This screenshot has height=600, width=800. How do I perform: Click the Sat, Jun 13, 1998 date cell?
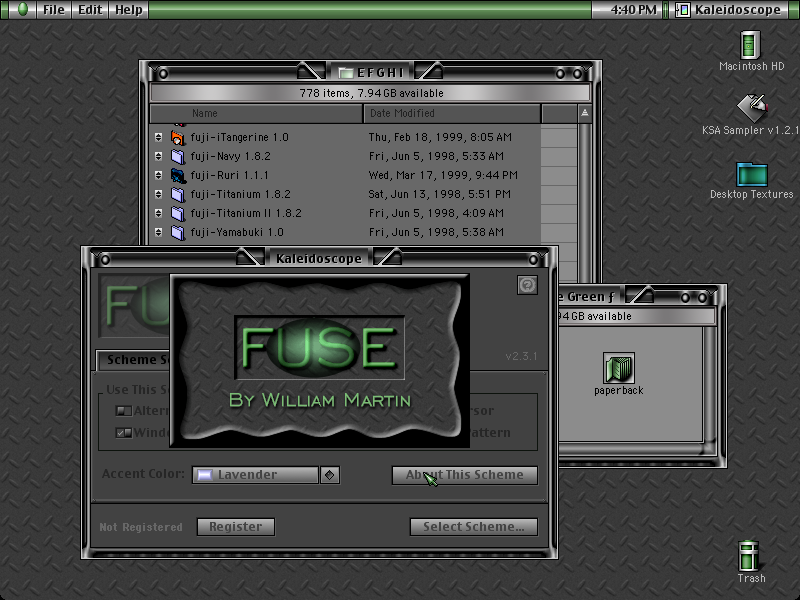point(439,194)
